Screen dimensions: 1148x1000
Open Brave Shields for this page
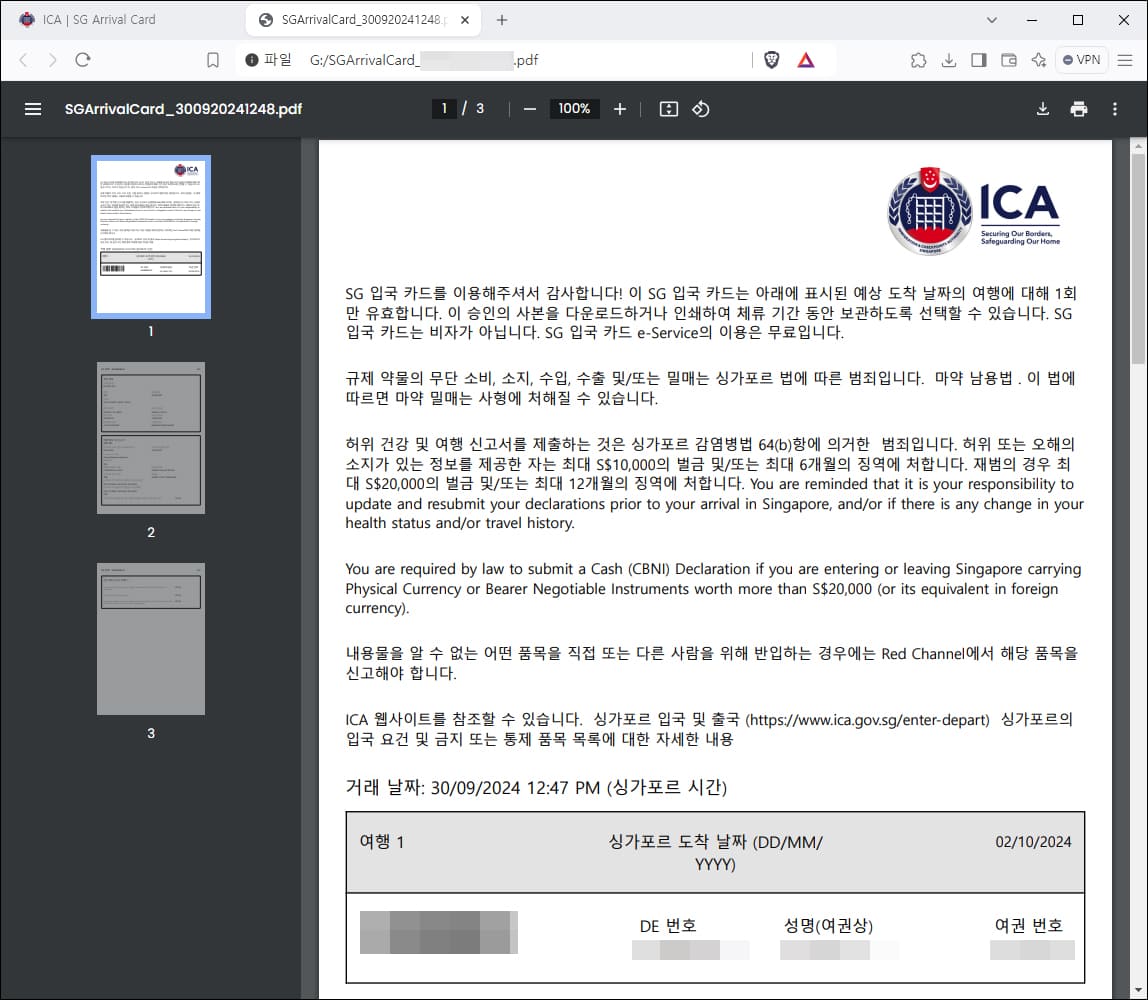[x=770, y=59]
